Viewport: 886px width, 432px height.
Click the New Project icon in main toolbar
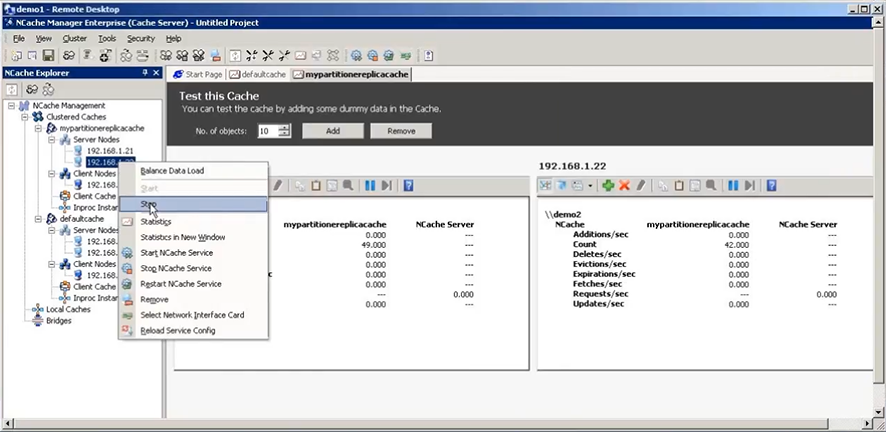pos(16,55)
